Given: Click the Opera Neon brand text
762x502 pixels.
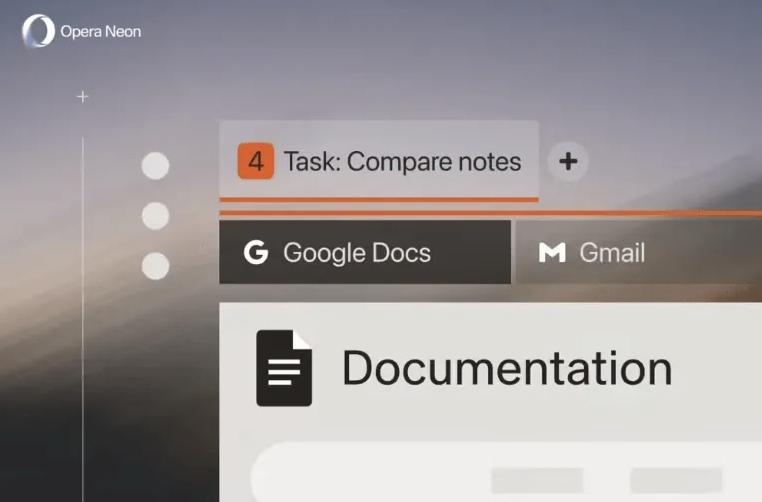Looking at the screenshot, I should click(100, 32).
